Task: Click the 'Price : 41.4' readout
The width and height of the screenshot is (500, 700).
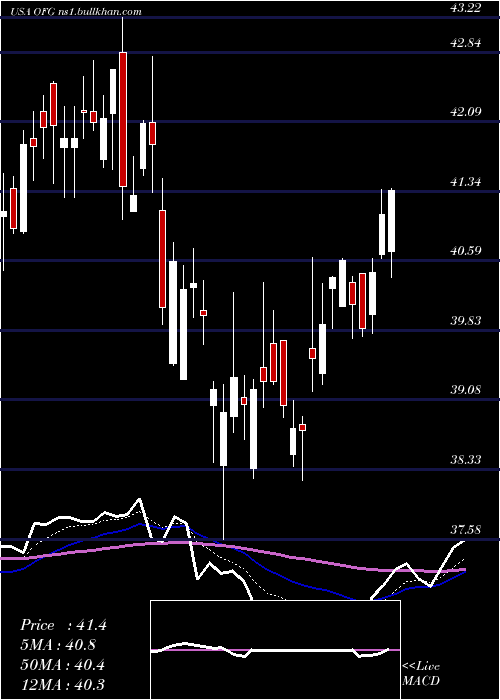Action: click(63, 625)
